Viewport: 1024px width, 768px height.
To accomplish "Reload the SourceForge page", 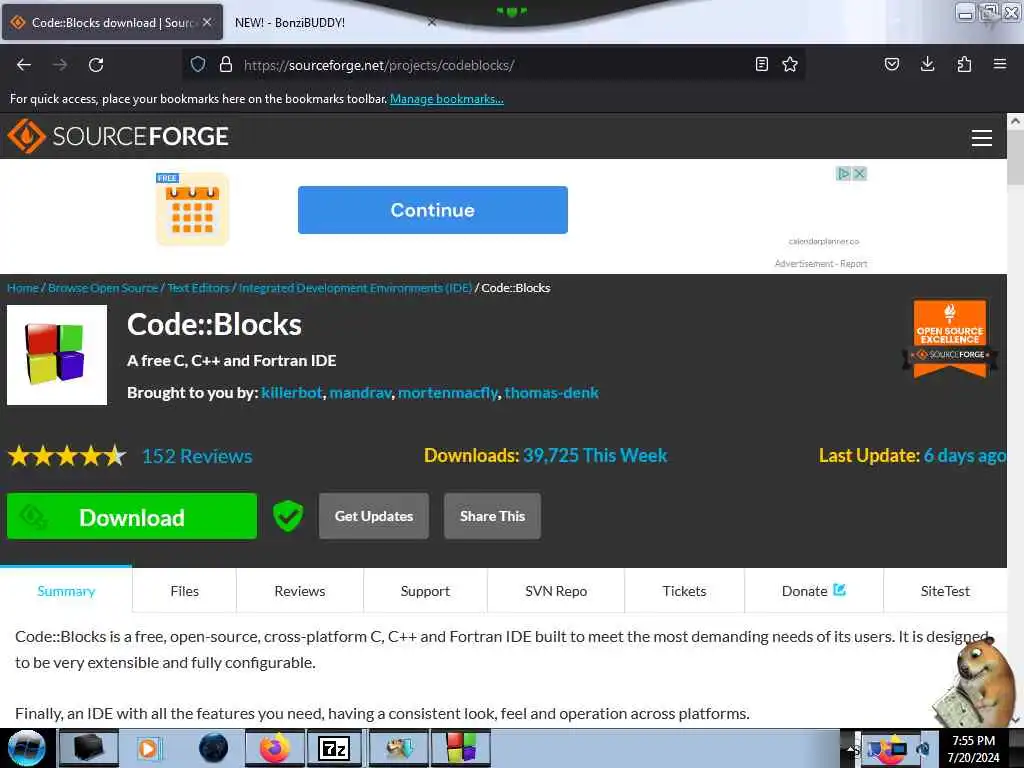I will (96, 65).
